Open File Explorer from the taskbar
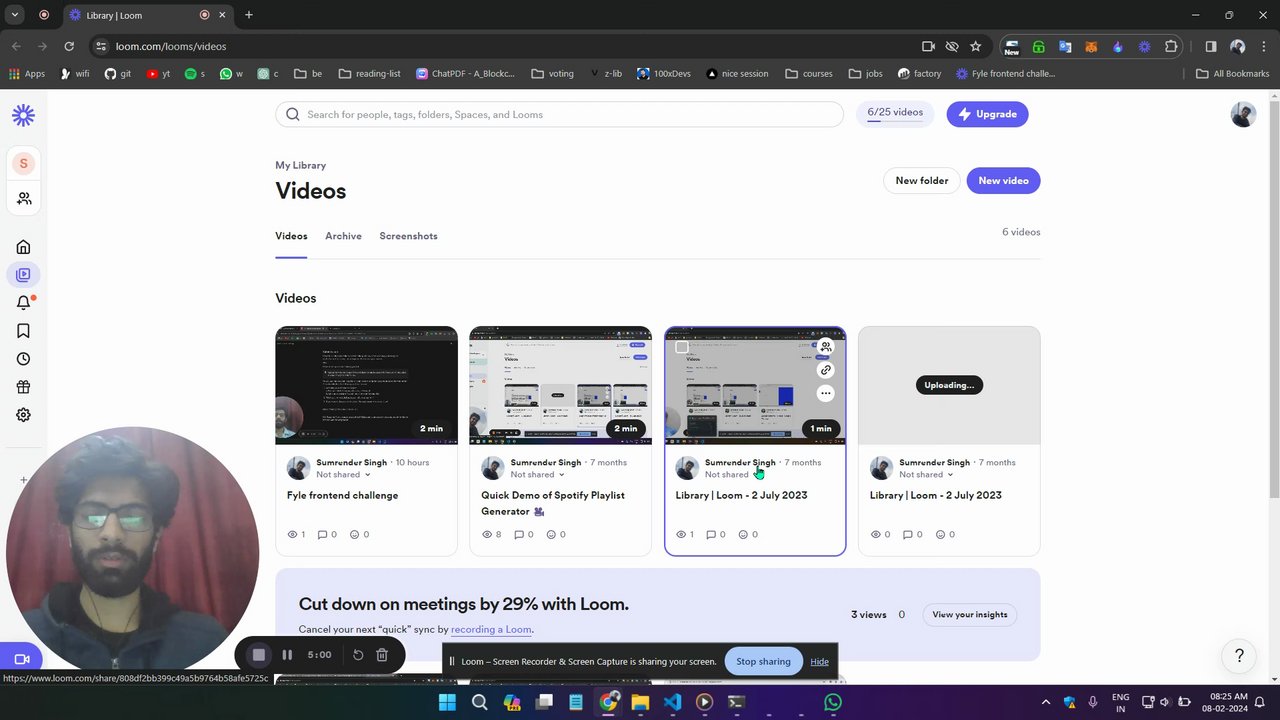The image size is (1280, 720). [640, 702]
